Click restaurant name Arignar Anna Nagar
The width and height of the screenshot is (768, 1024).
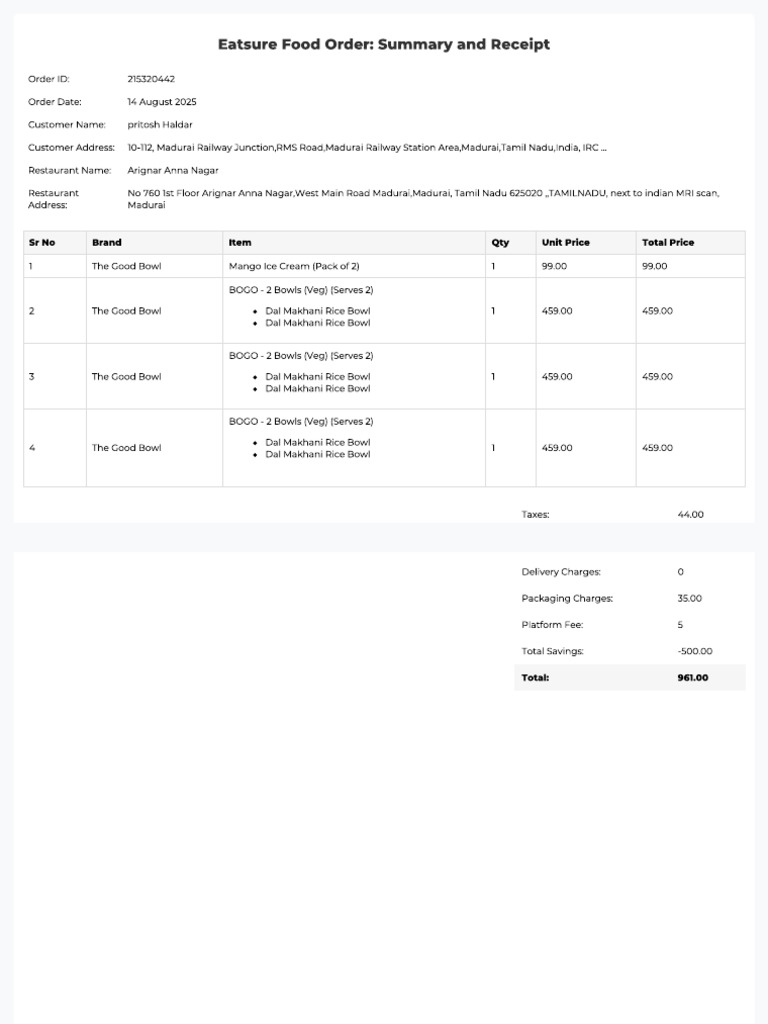pos(173,170)
